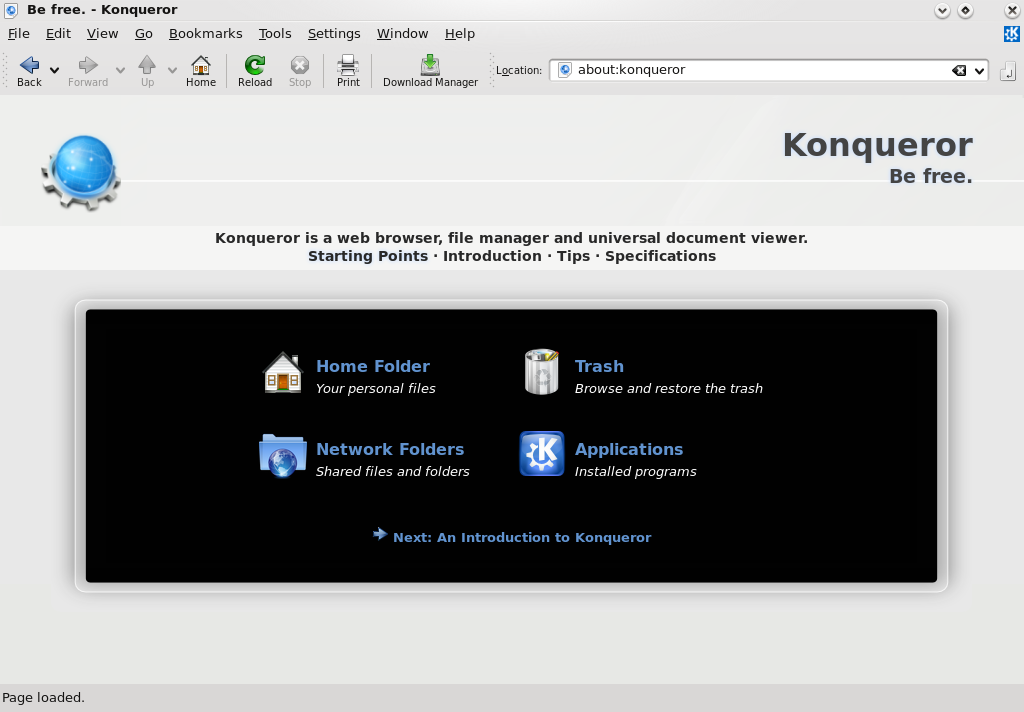The height and width of the screenshot is (712, 1024).
Task: Open the View menu
Action: [x=103, y=33]
